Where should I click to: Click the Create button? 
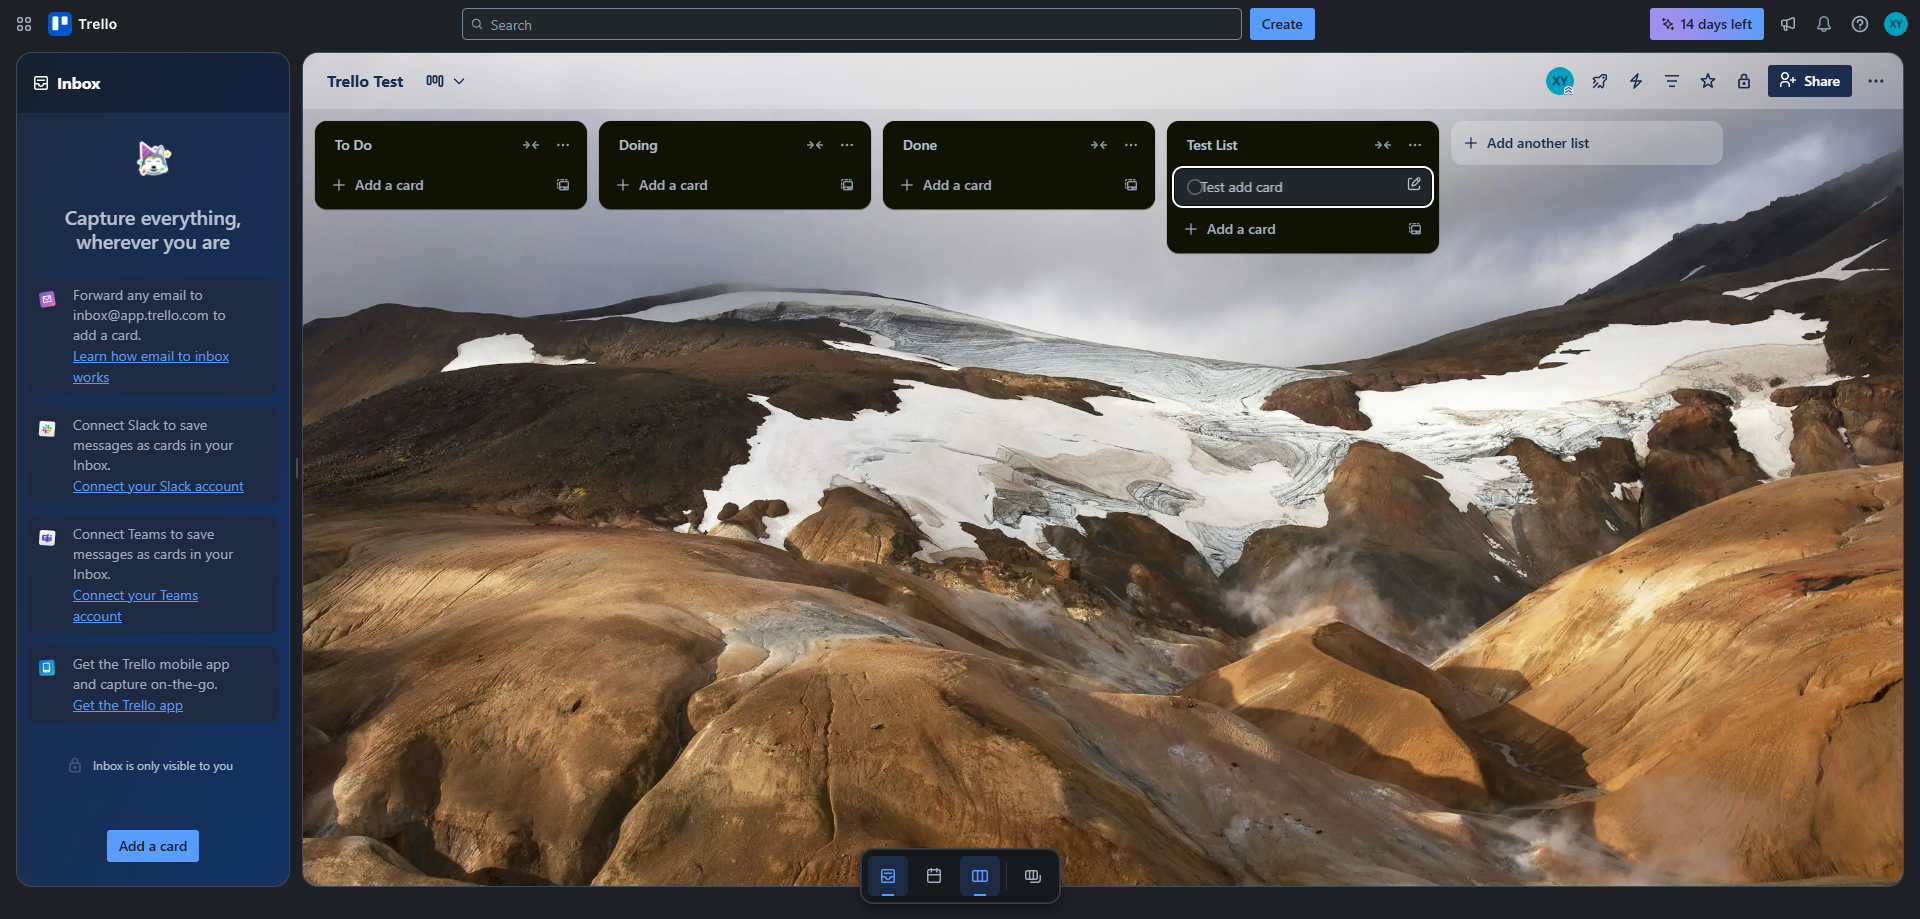[x=1282, y=24]
